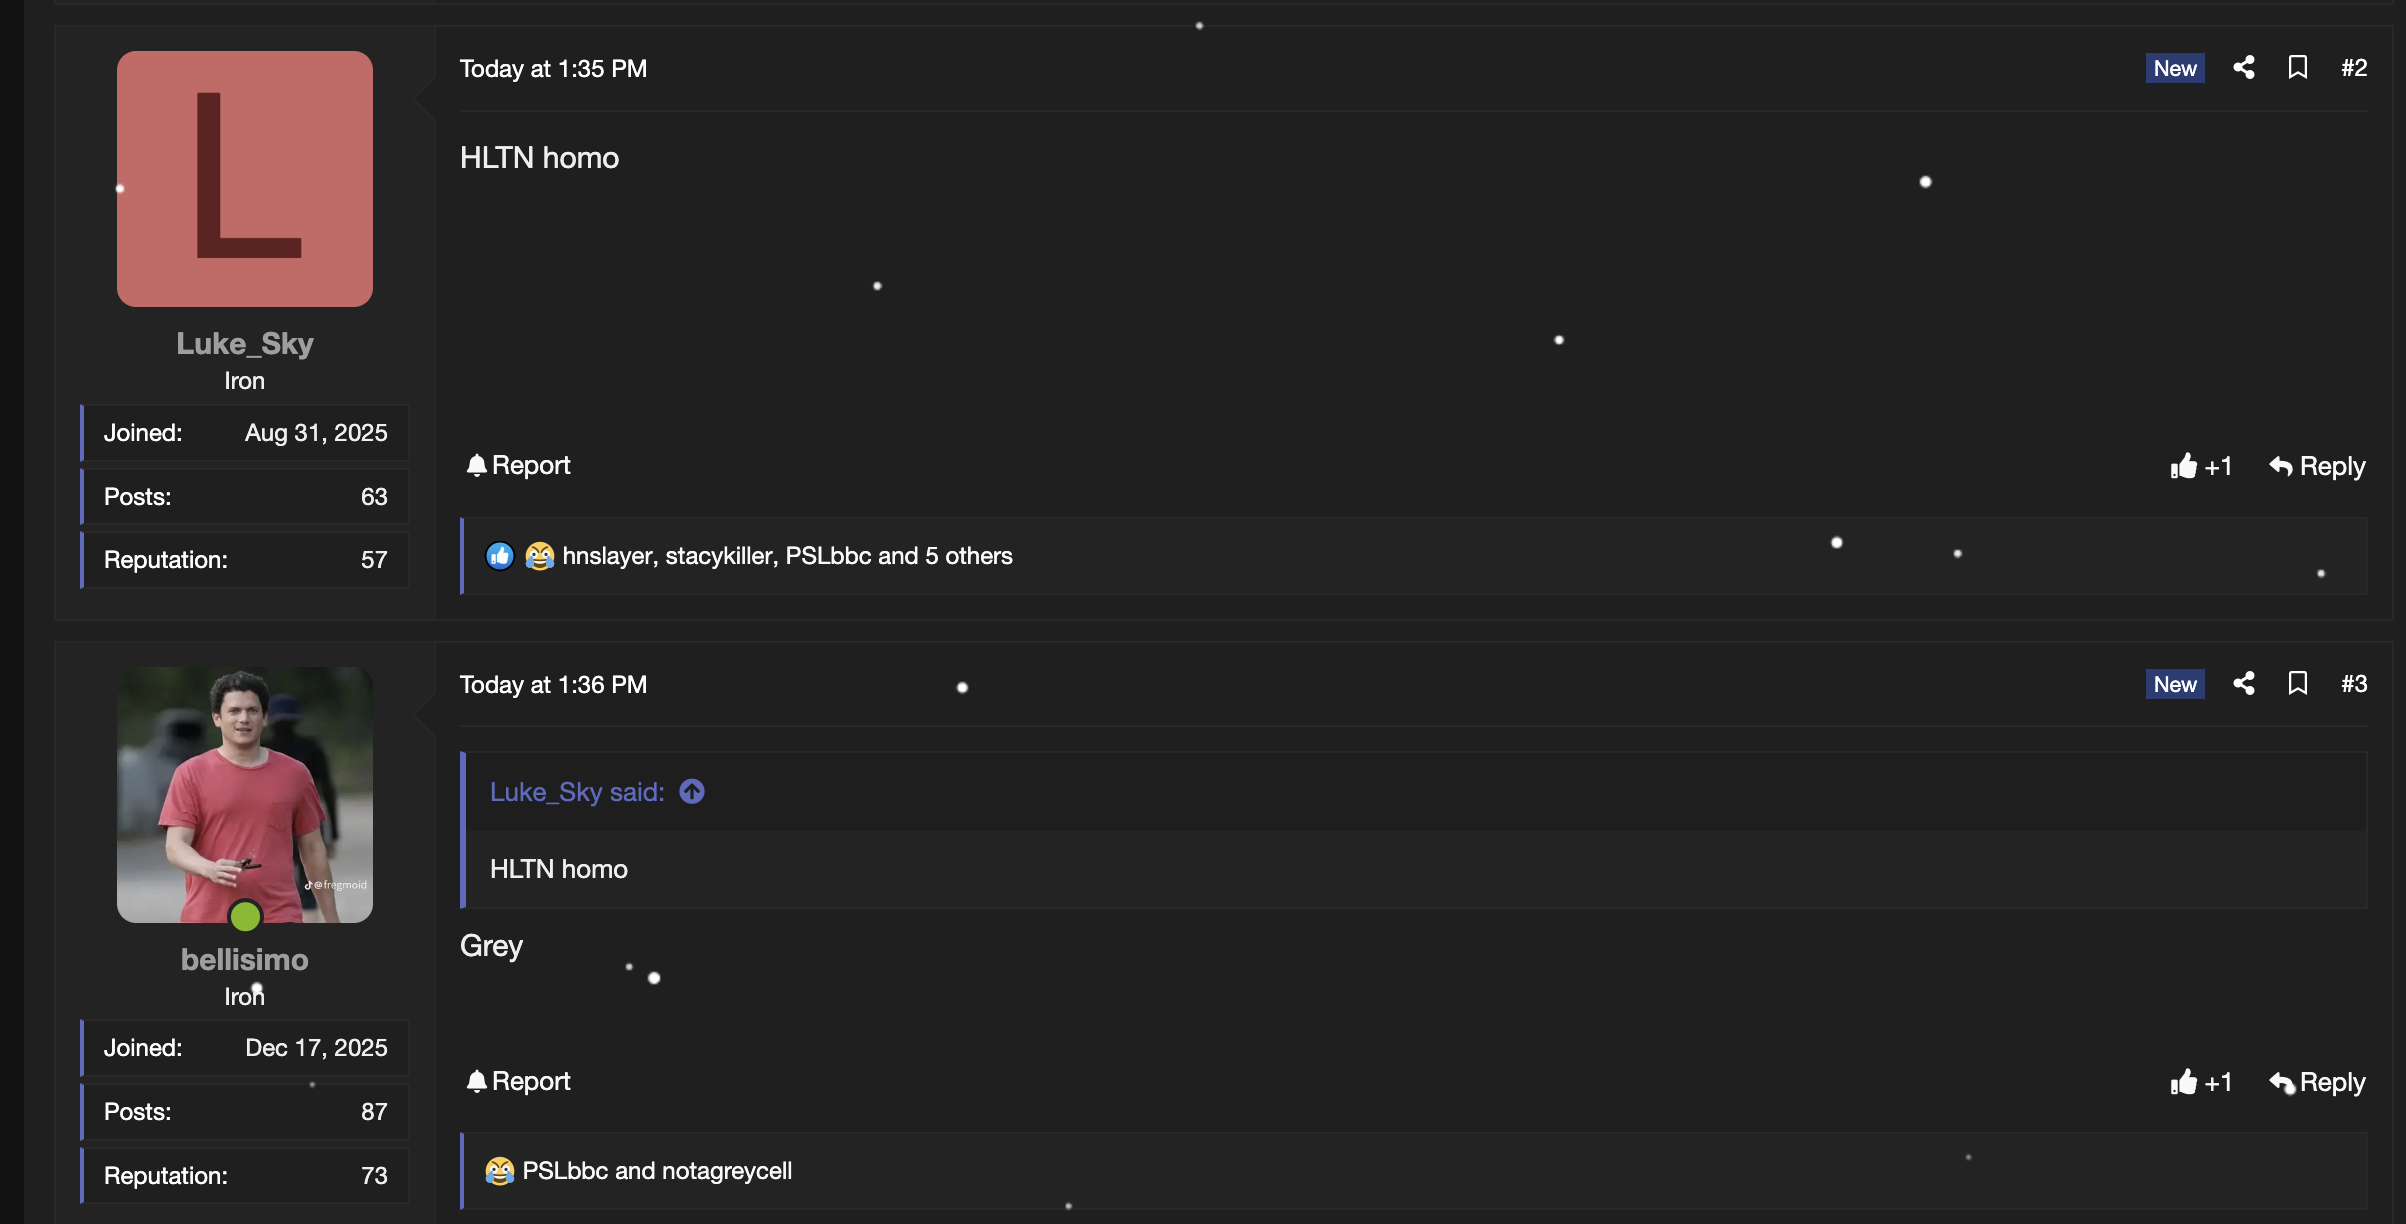Screen dimensions: 2406x1224
Task: Click the like reaction icon under post #2
Action: pyautogui.click(x=500, y=556)
